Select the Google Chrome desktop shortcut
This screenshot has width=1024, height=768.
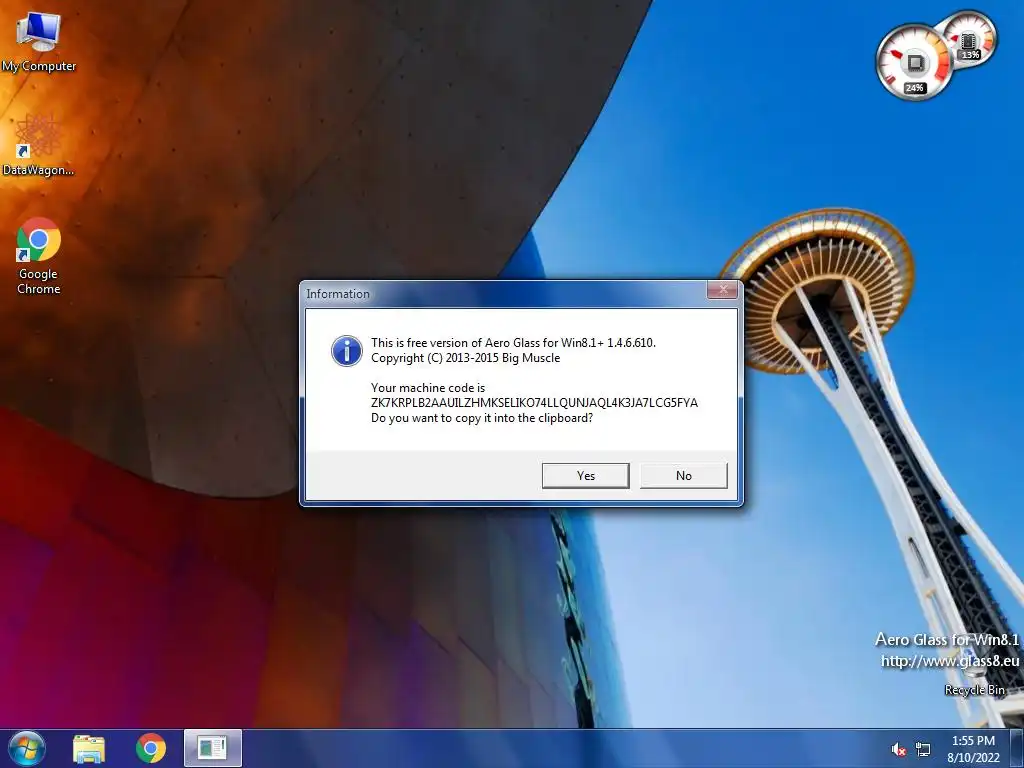click(39, 256)
